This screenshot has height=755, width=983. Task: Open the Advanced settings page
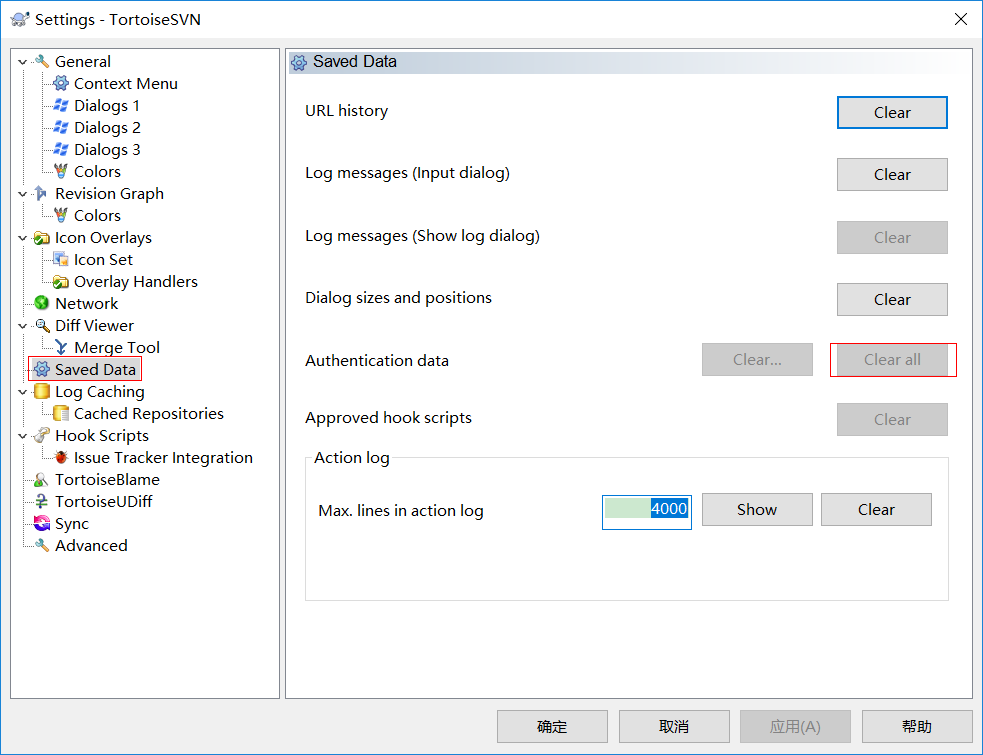click(91, 546)
